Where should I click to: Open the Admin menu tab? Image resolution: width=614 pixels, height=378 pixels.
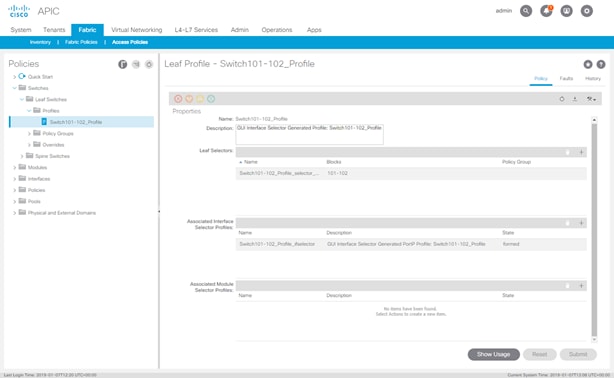[240, 30]
